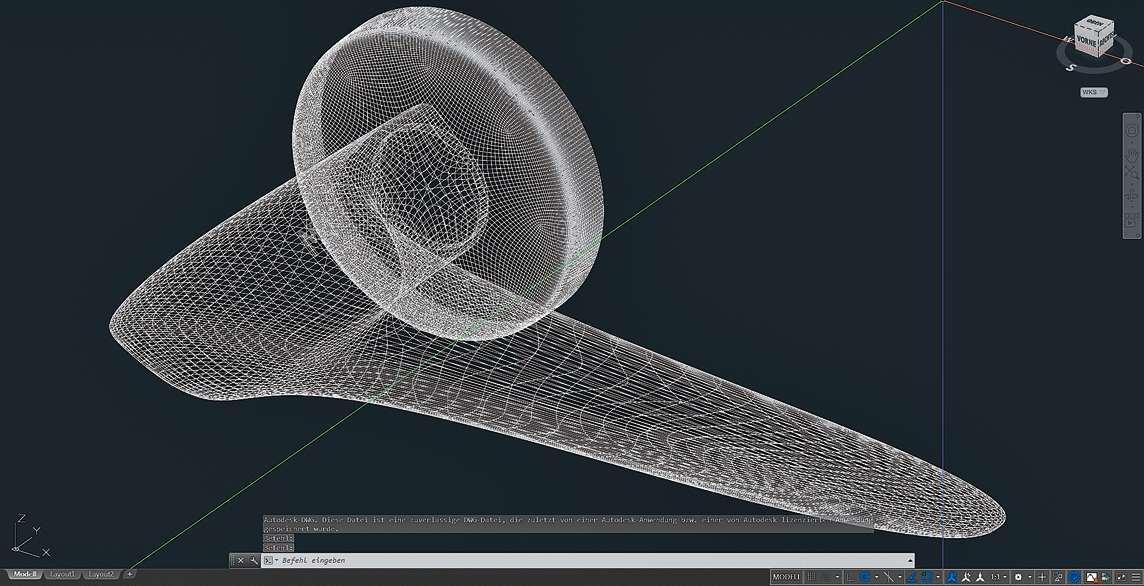Click the isolate objects icon
Screen dimensions: 1144x586
pos(1058,577)
